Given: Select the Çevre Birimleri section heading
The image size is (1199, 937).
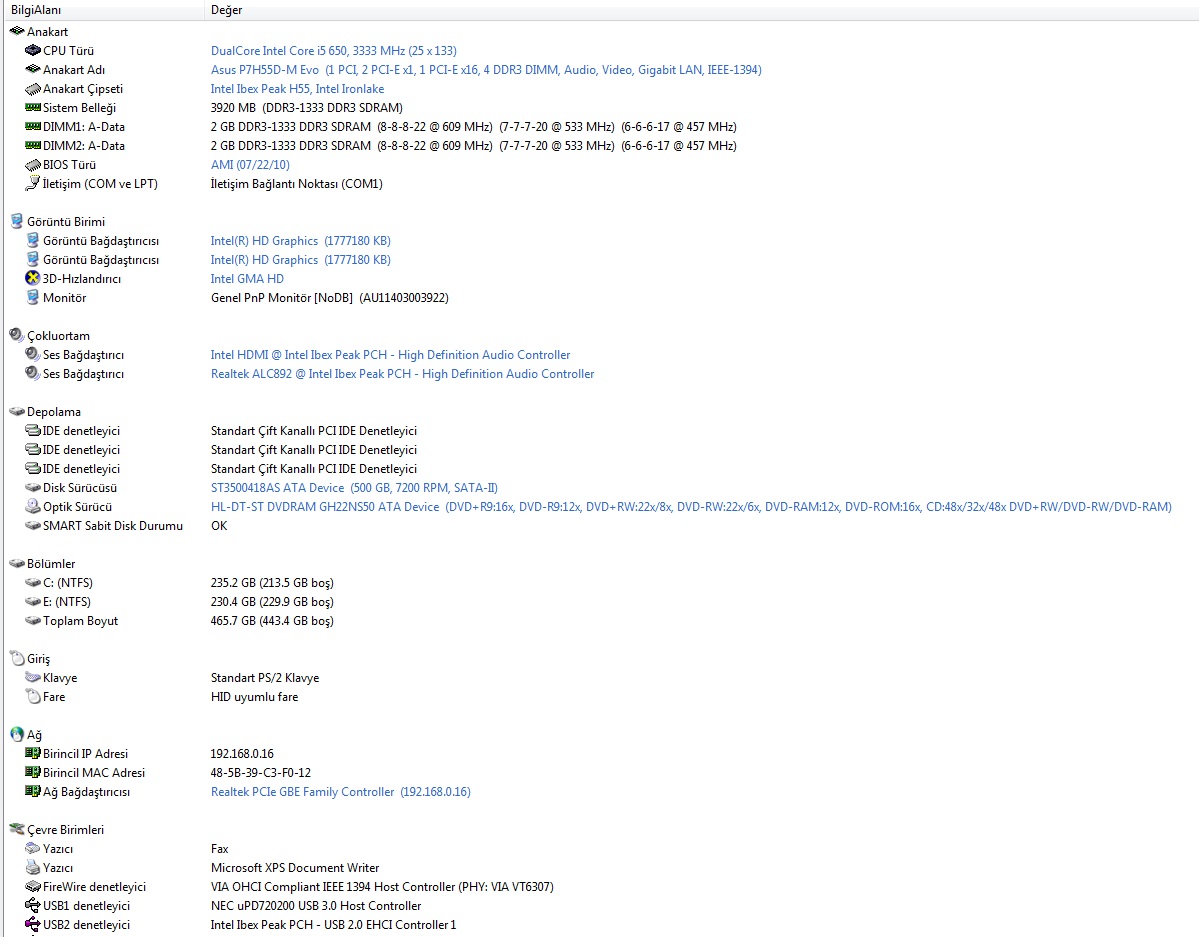Looking at the screenshot, I should pos(65,830).
